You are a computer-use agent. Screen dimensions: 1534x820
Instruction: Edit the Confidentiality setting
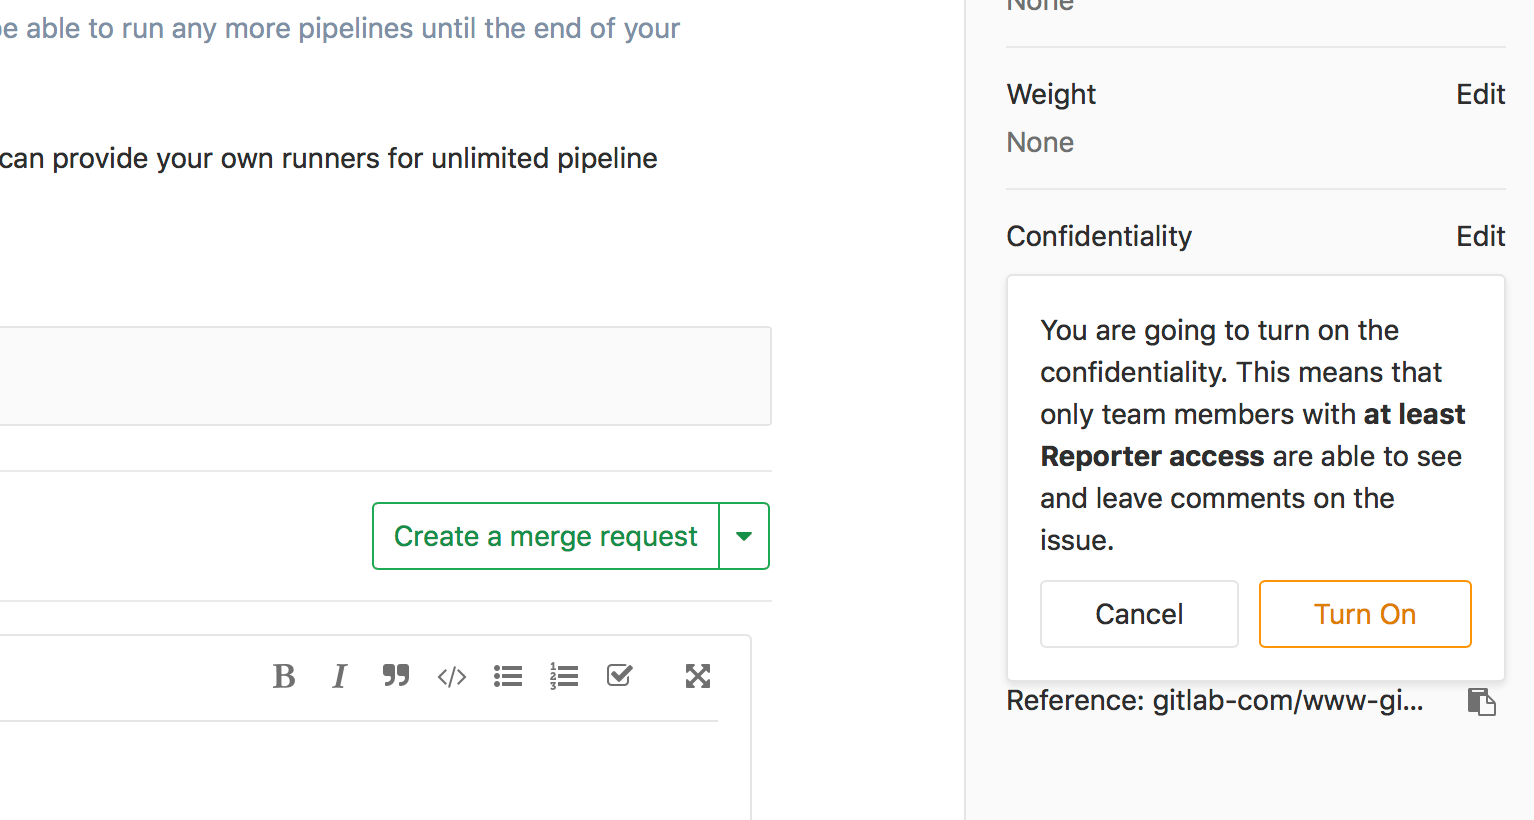click(x=1480, y=236)
